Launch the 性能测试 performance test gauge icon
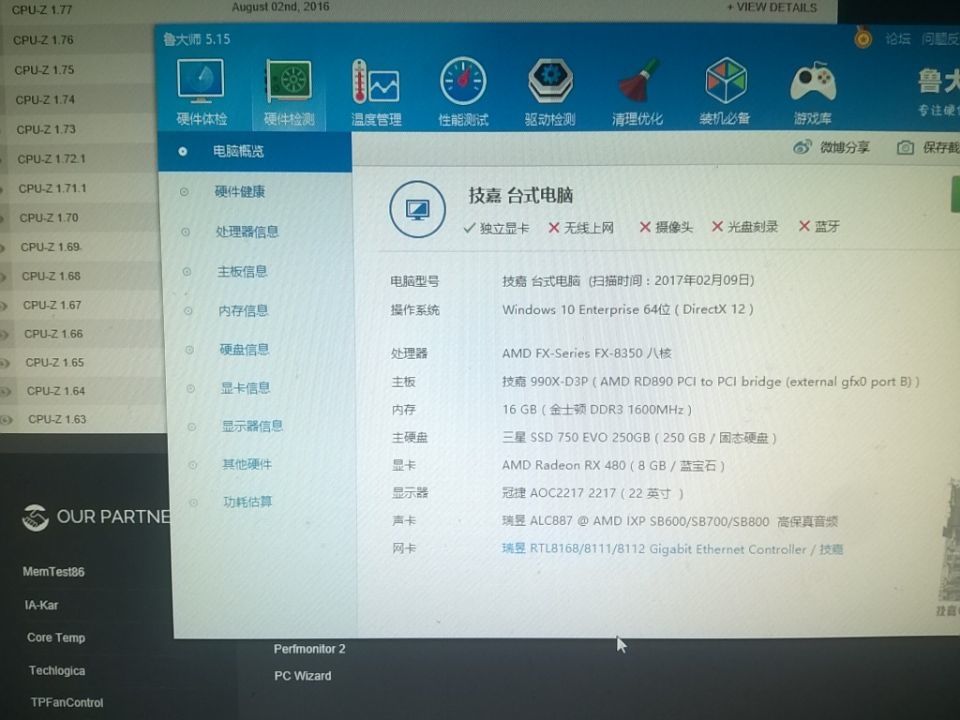The image size is (960, 720). pyautogui.click(x=463, y=82)
